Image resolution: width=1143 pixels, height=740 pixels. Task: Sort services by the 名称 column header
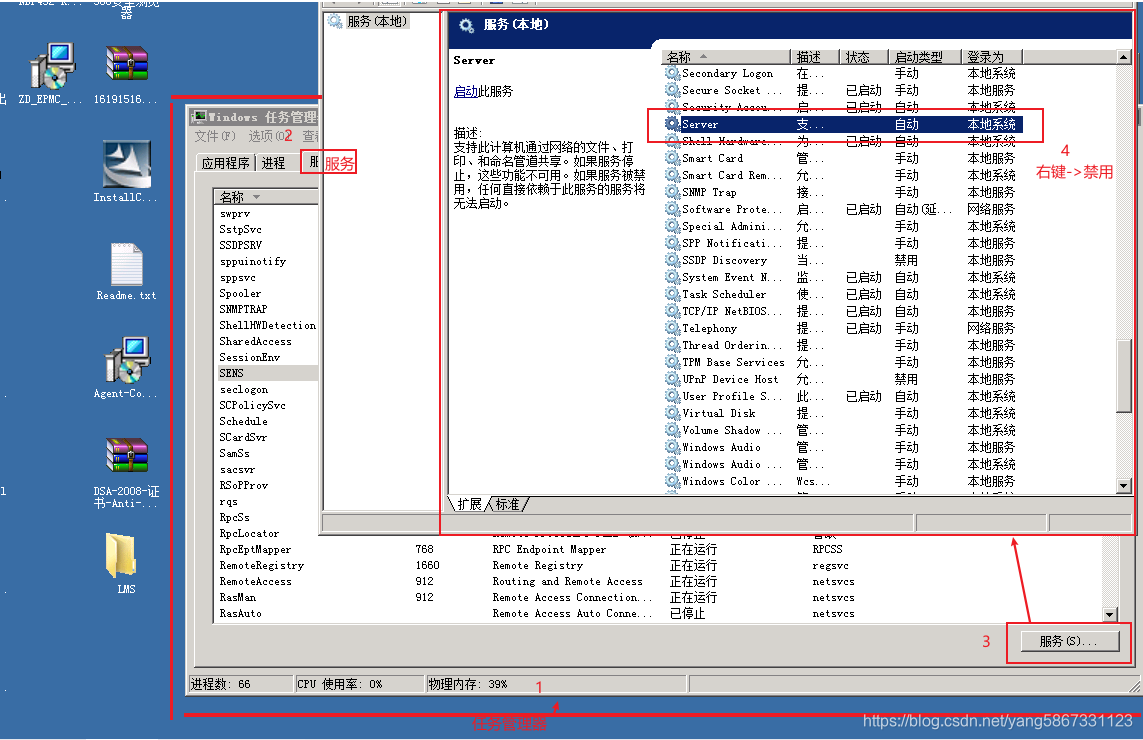(x=725, y=57)
